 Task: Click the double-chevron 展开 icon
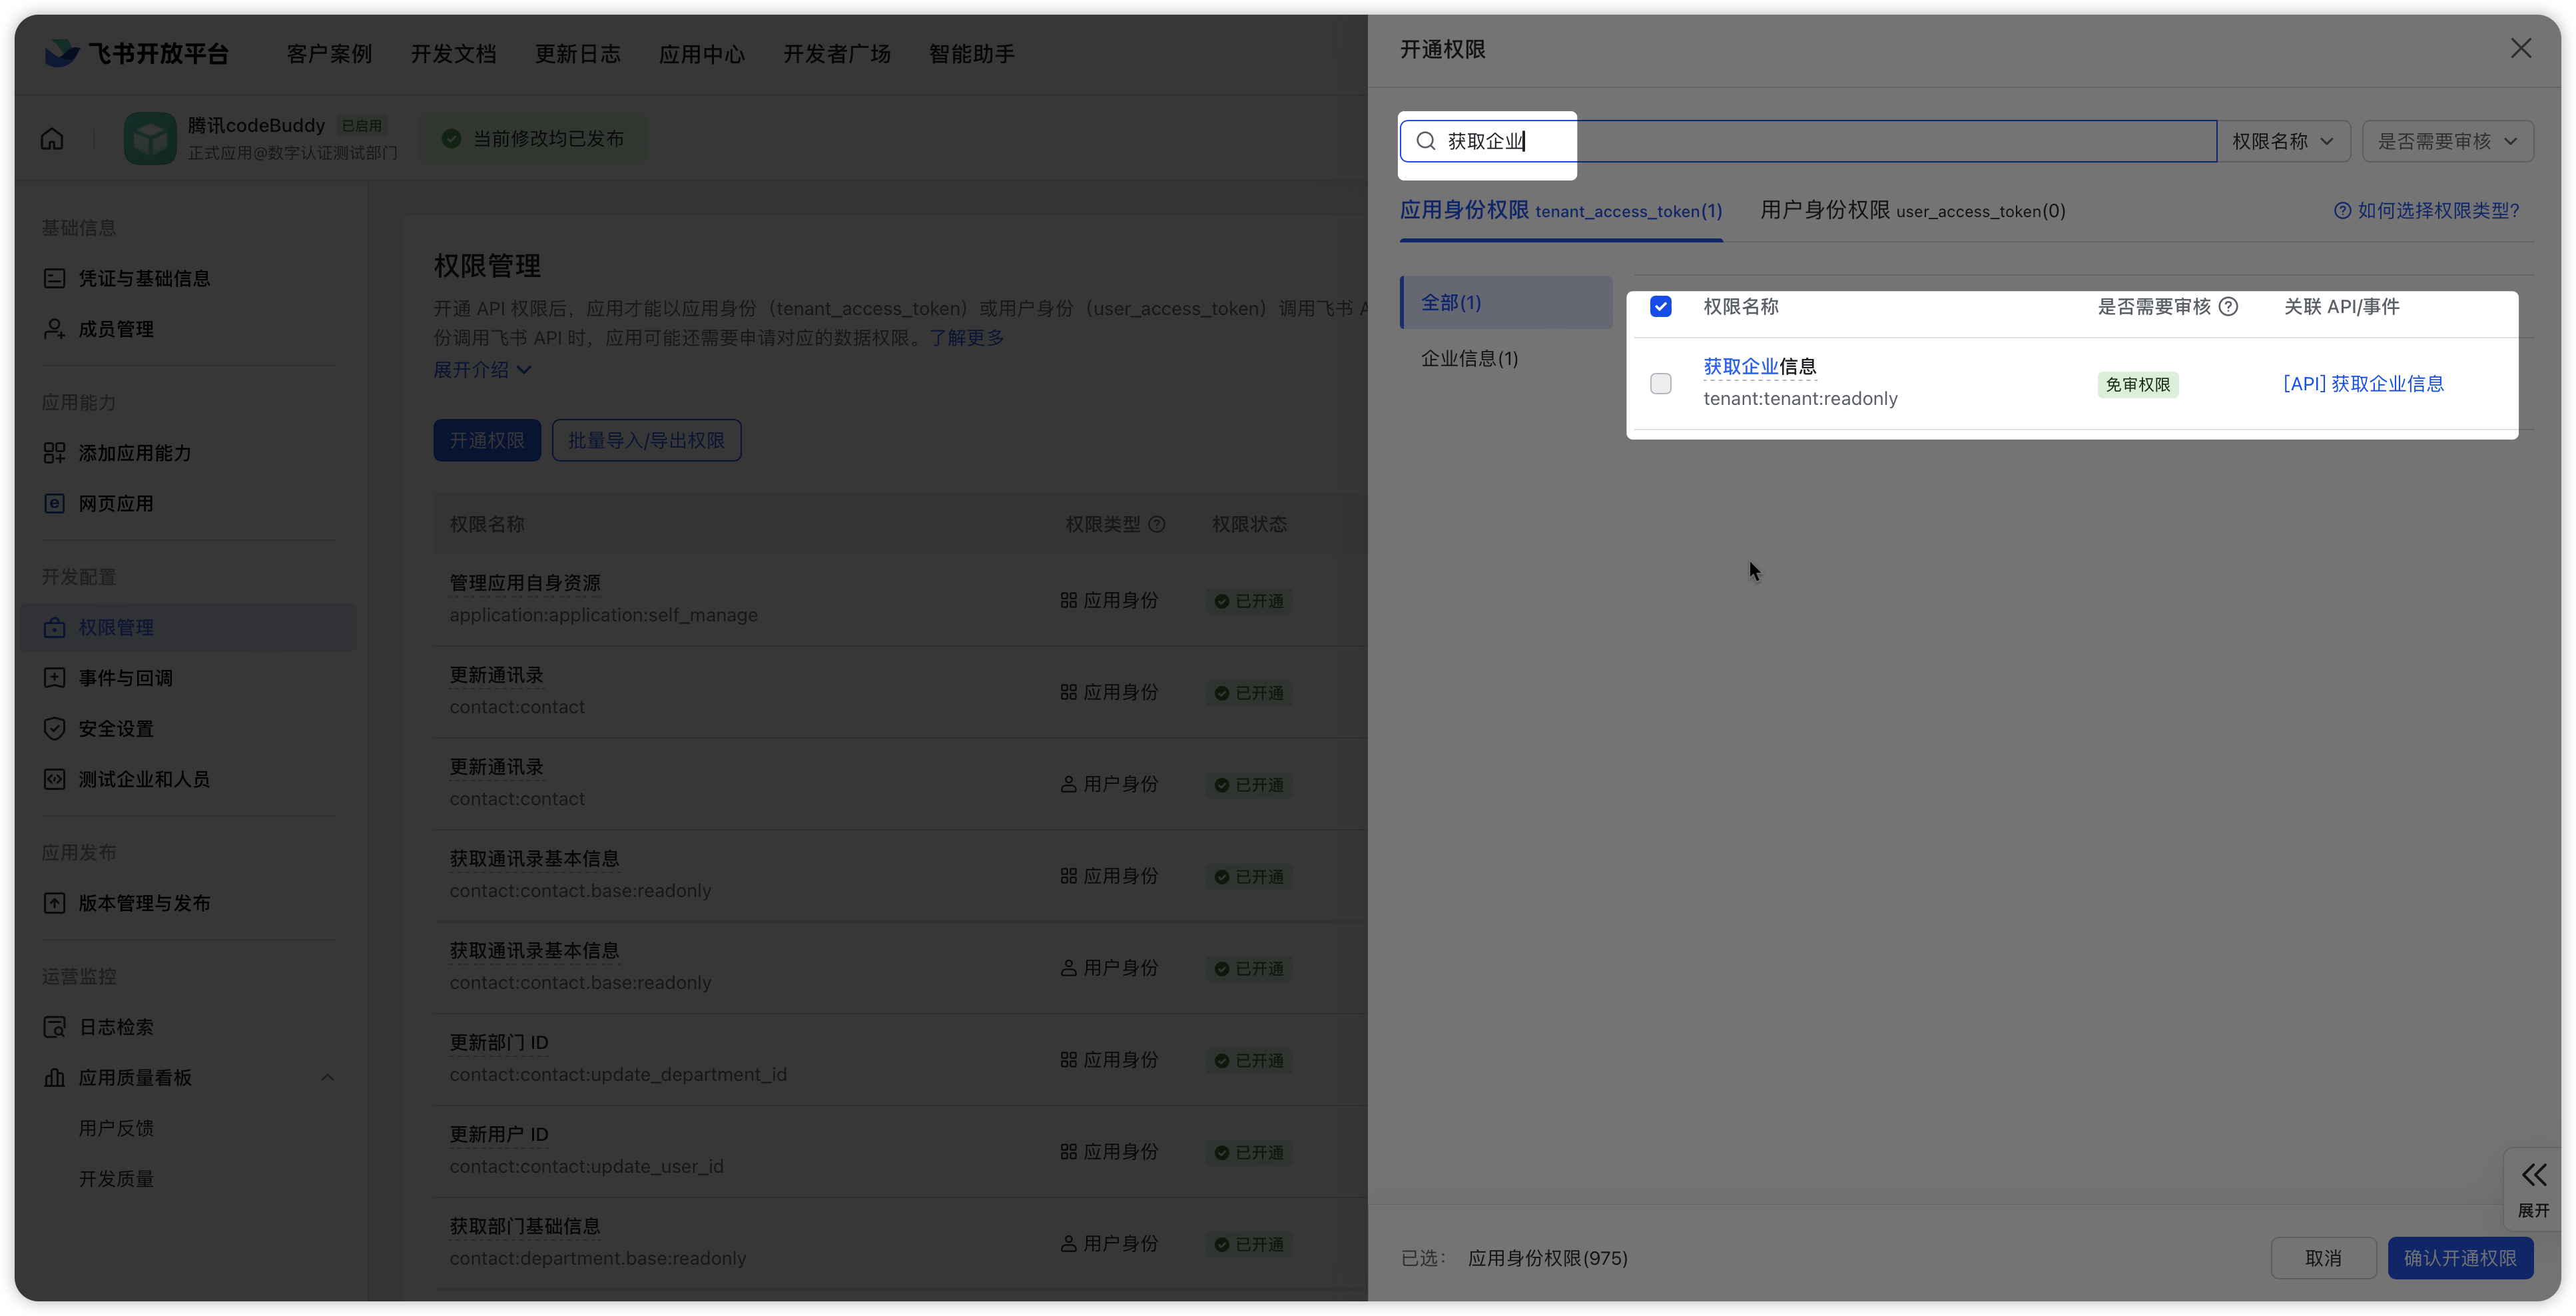2533,1175
